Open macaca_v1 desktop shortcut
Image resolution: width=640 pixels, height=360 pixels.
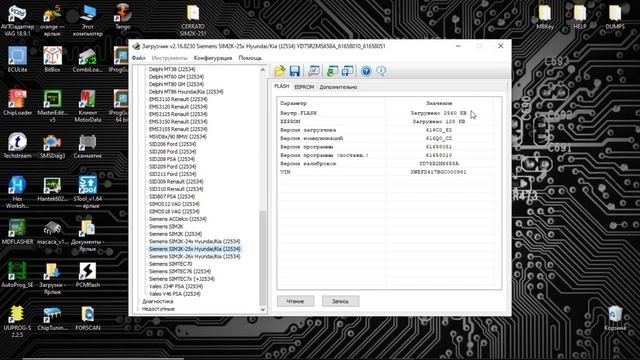52,232
